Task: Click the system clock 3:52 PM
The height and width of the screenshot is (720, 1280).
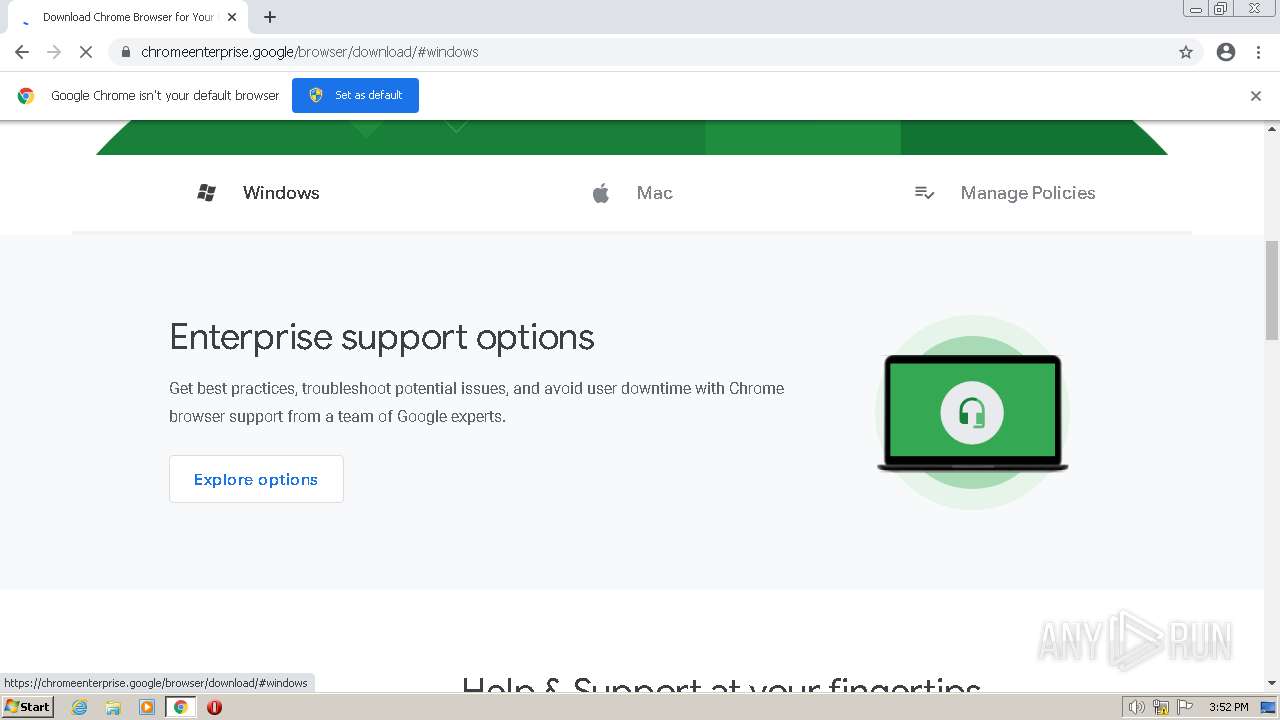Action: pyautogui.click(x=1228, y=707)
